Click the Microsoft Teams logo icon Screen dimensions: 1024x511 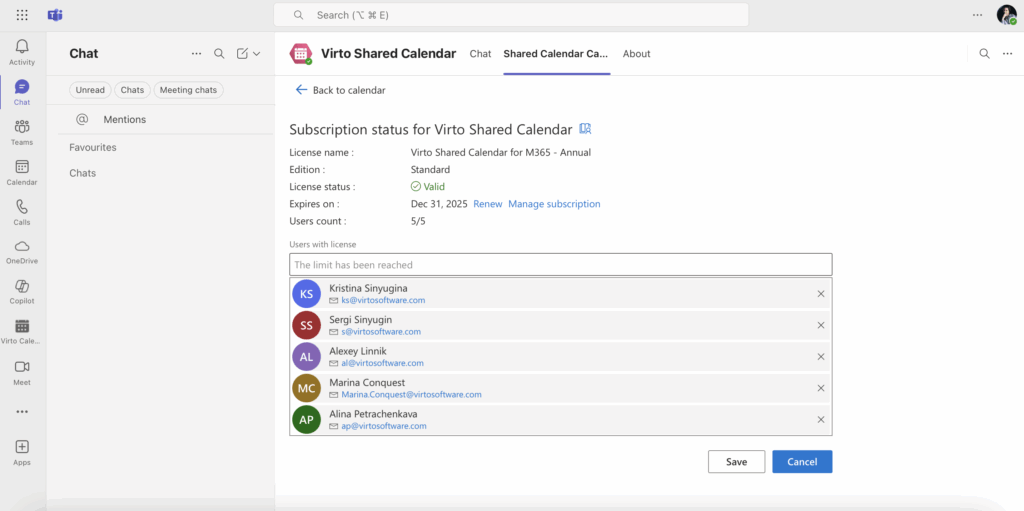tap(55, 15)
